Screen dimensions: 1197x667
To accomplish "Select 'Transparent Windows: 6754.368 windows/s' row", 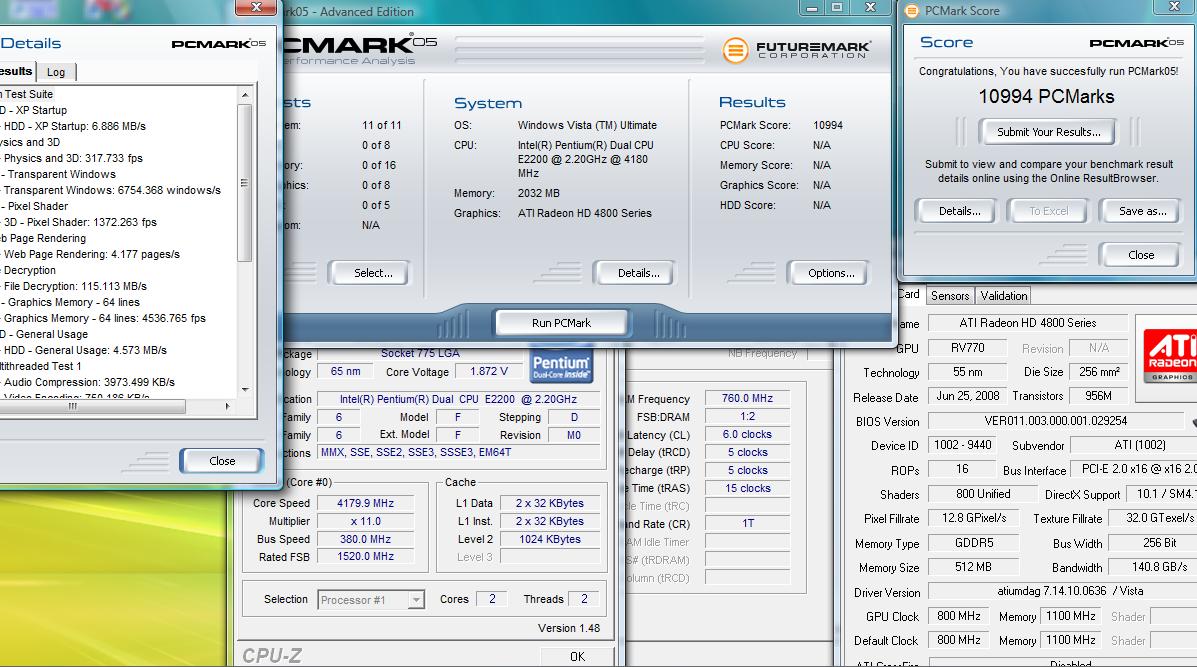I will (x=112, y=190).
